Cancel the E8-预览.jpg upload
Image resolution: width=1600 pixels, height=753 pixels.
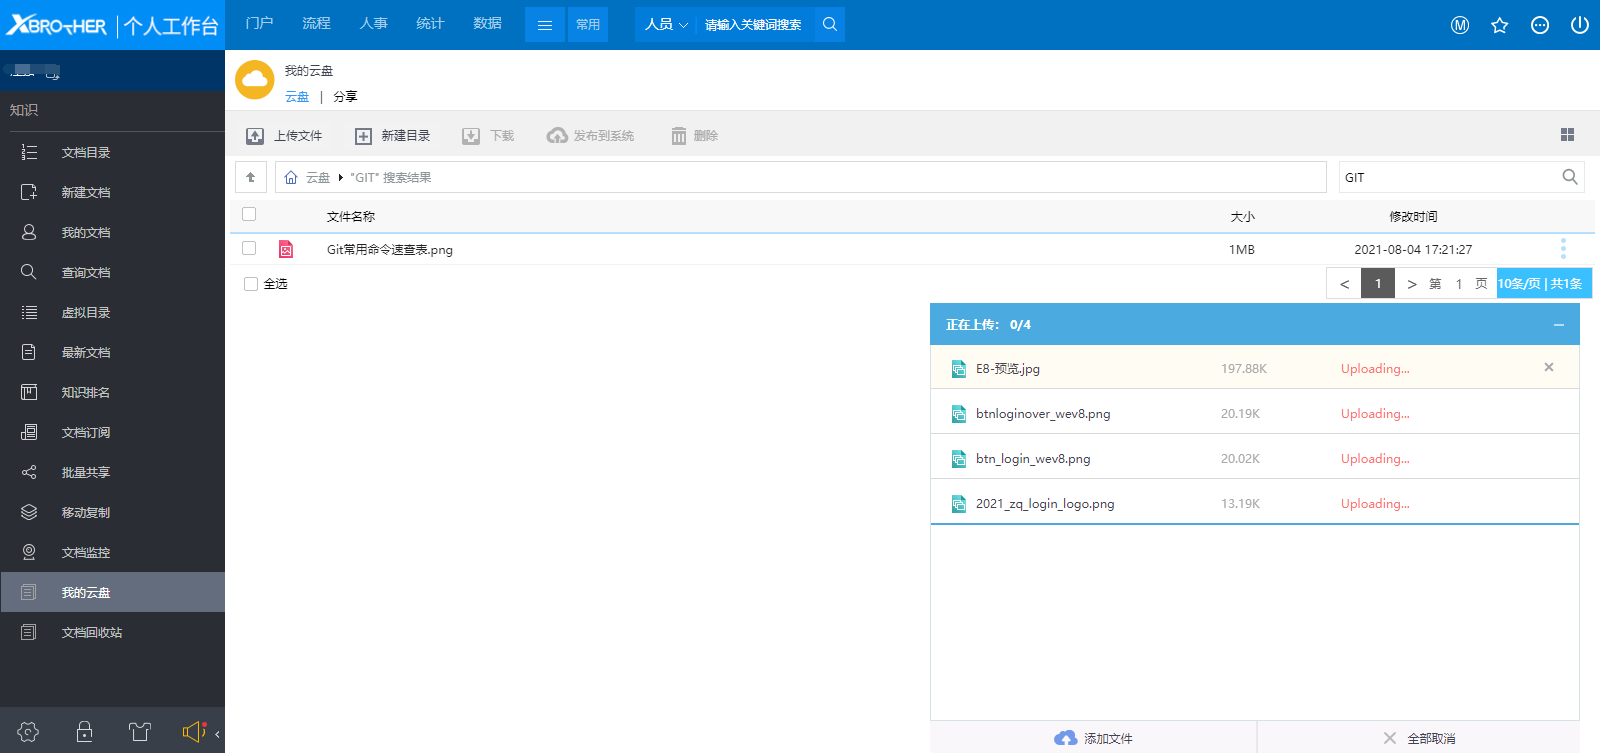(x=1548, y=367)
